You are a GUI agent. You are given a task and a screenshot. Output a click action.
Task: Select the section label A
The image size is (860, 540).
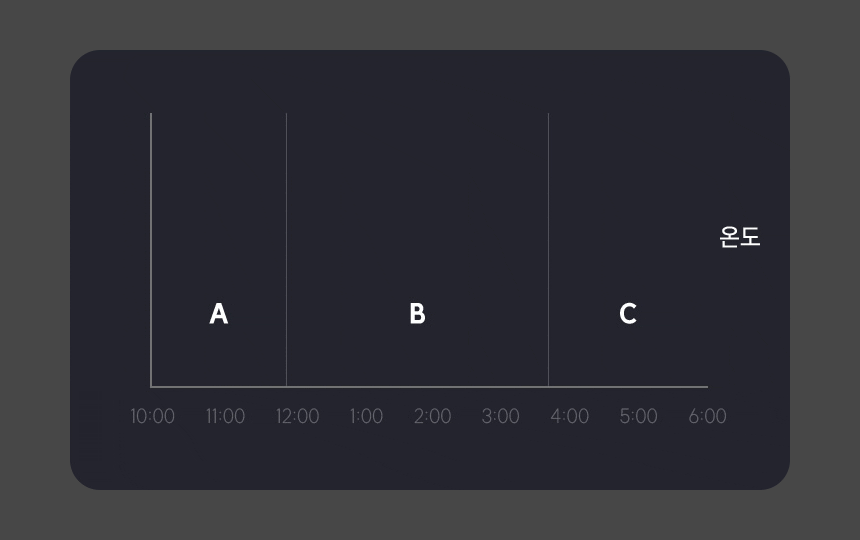coord(219,314)
